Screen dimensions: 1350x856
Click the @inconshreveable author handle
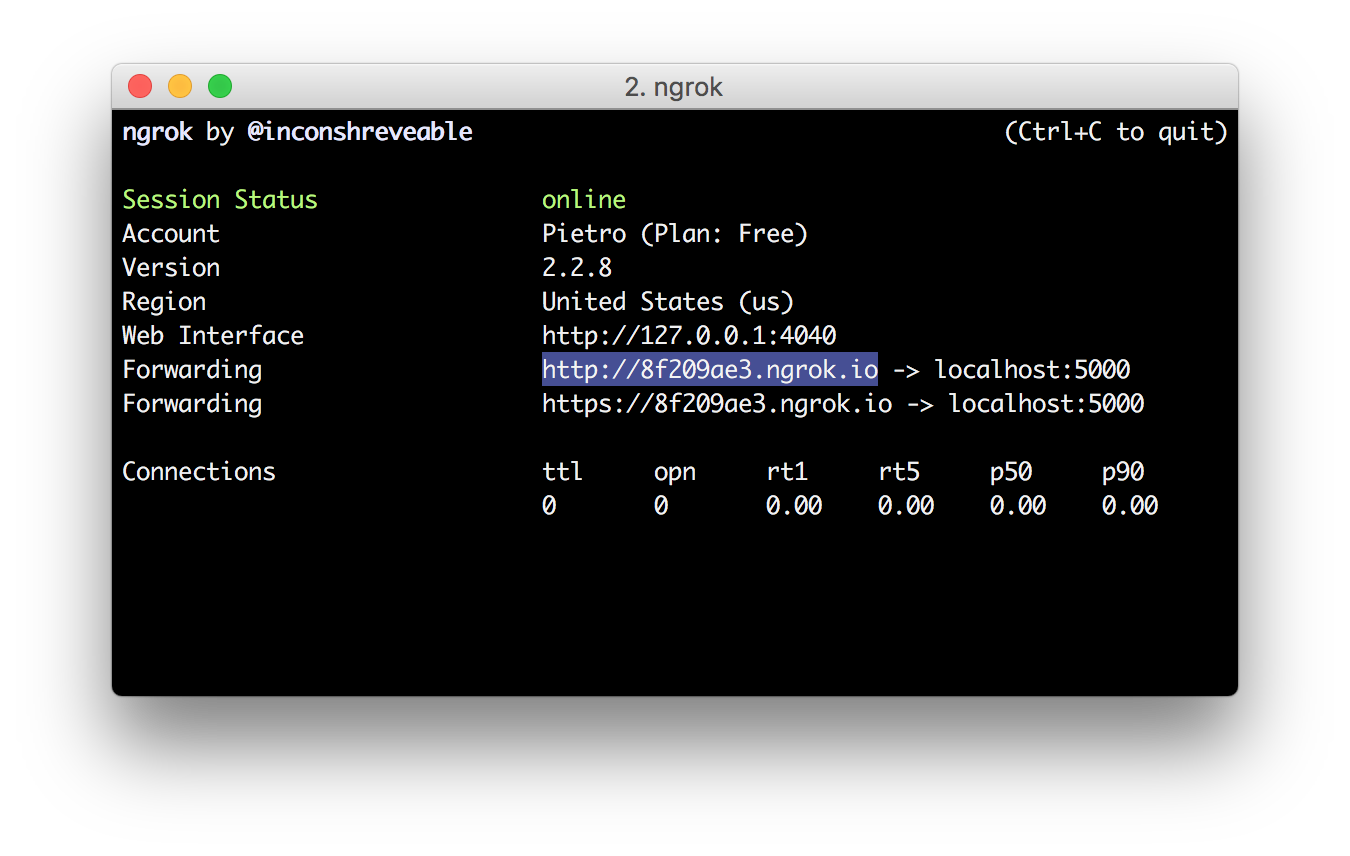[x=360, y=132]
